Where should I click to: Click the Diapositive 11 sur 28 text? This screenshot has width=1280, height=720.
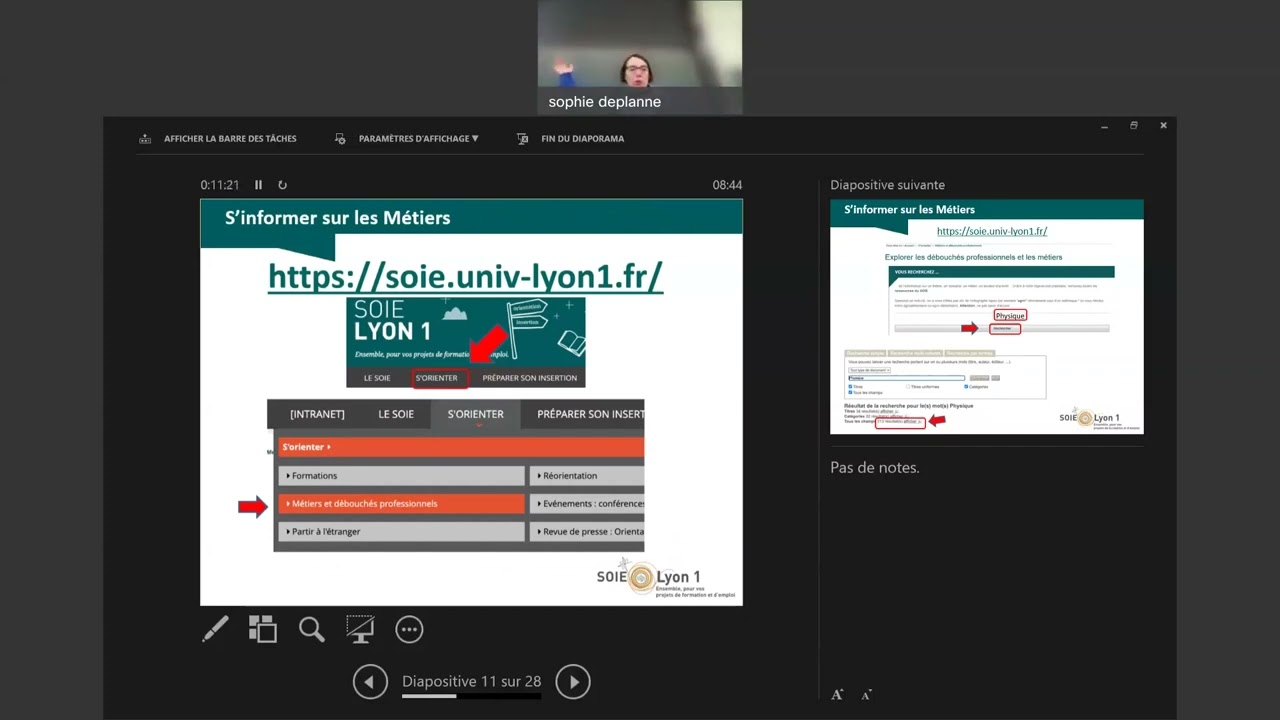[471, 681]
